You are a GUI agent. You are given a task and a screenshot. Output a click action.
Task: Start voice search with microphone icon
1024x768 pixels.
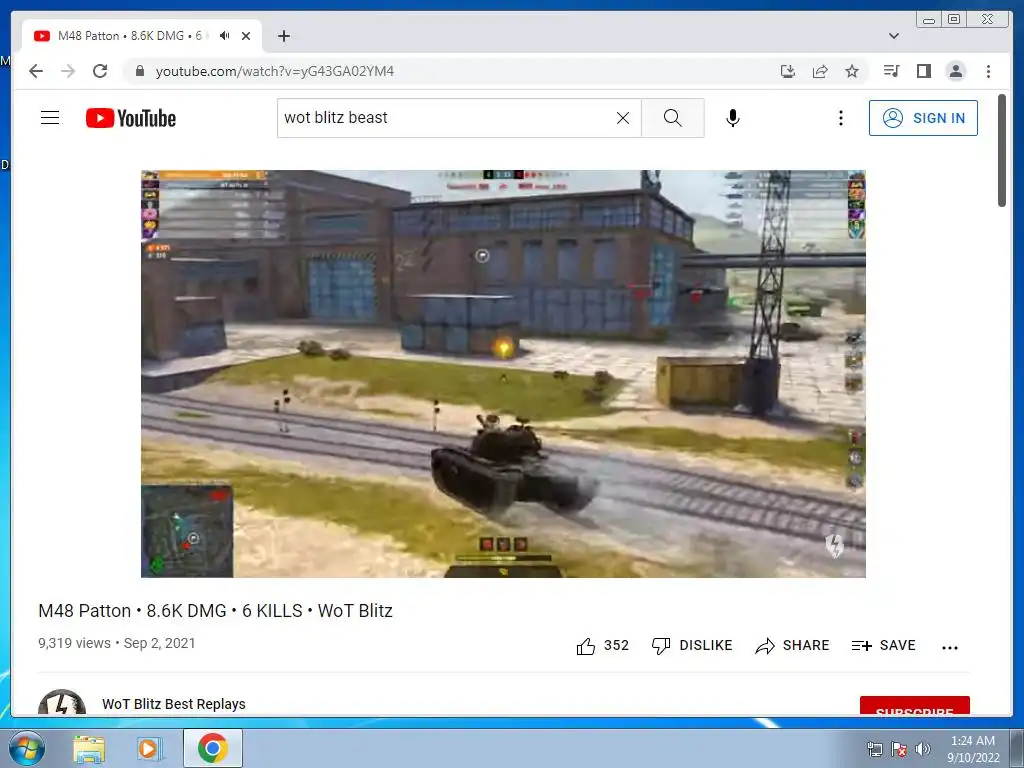(x=733, y=118)
